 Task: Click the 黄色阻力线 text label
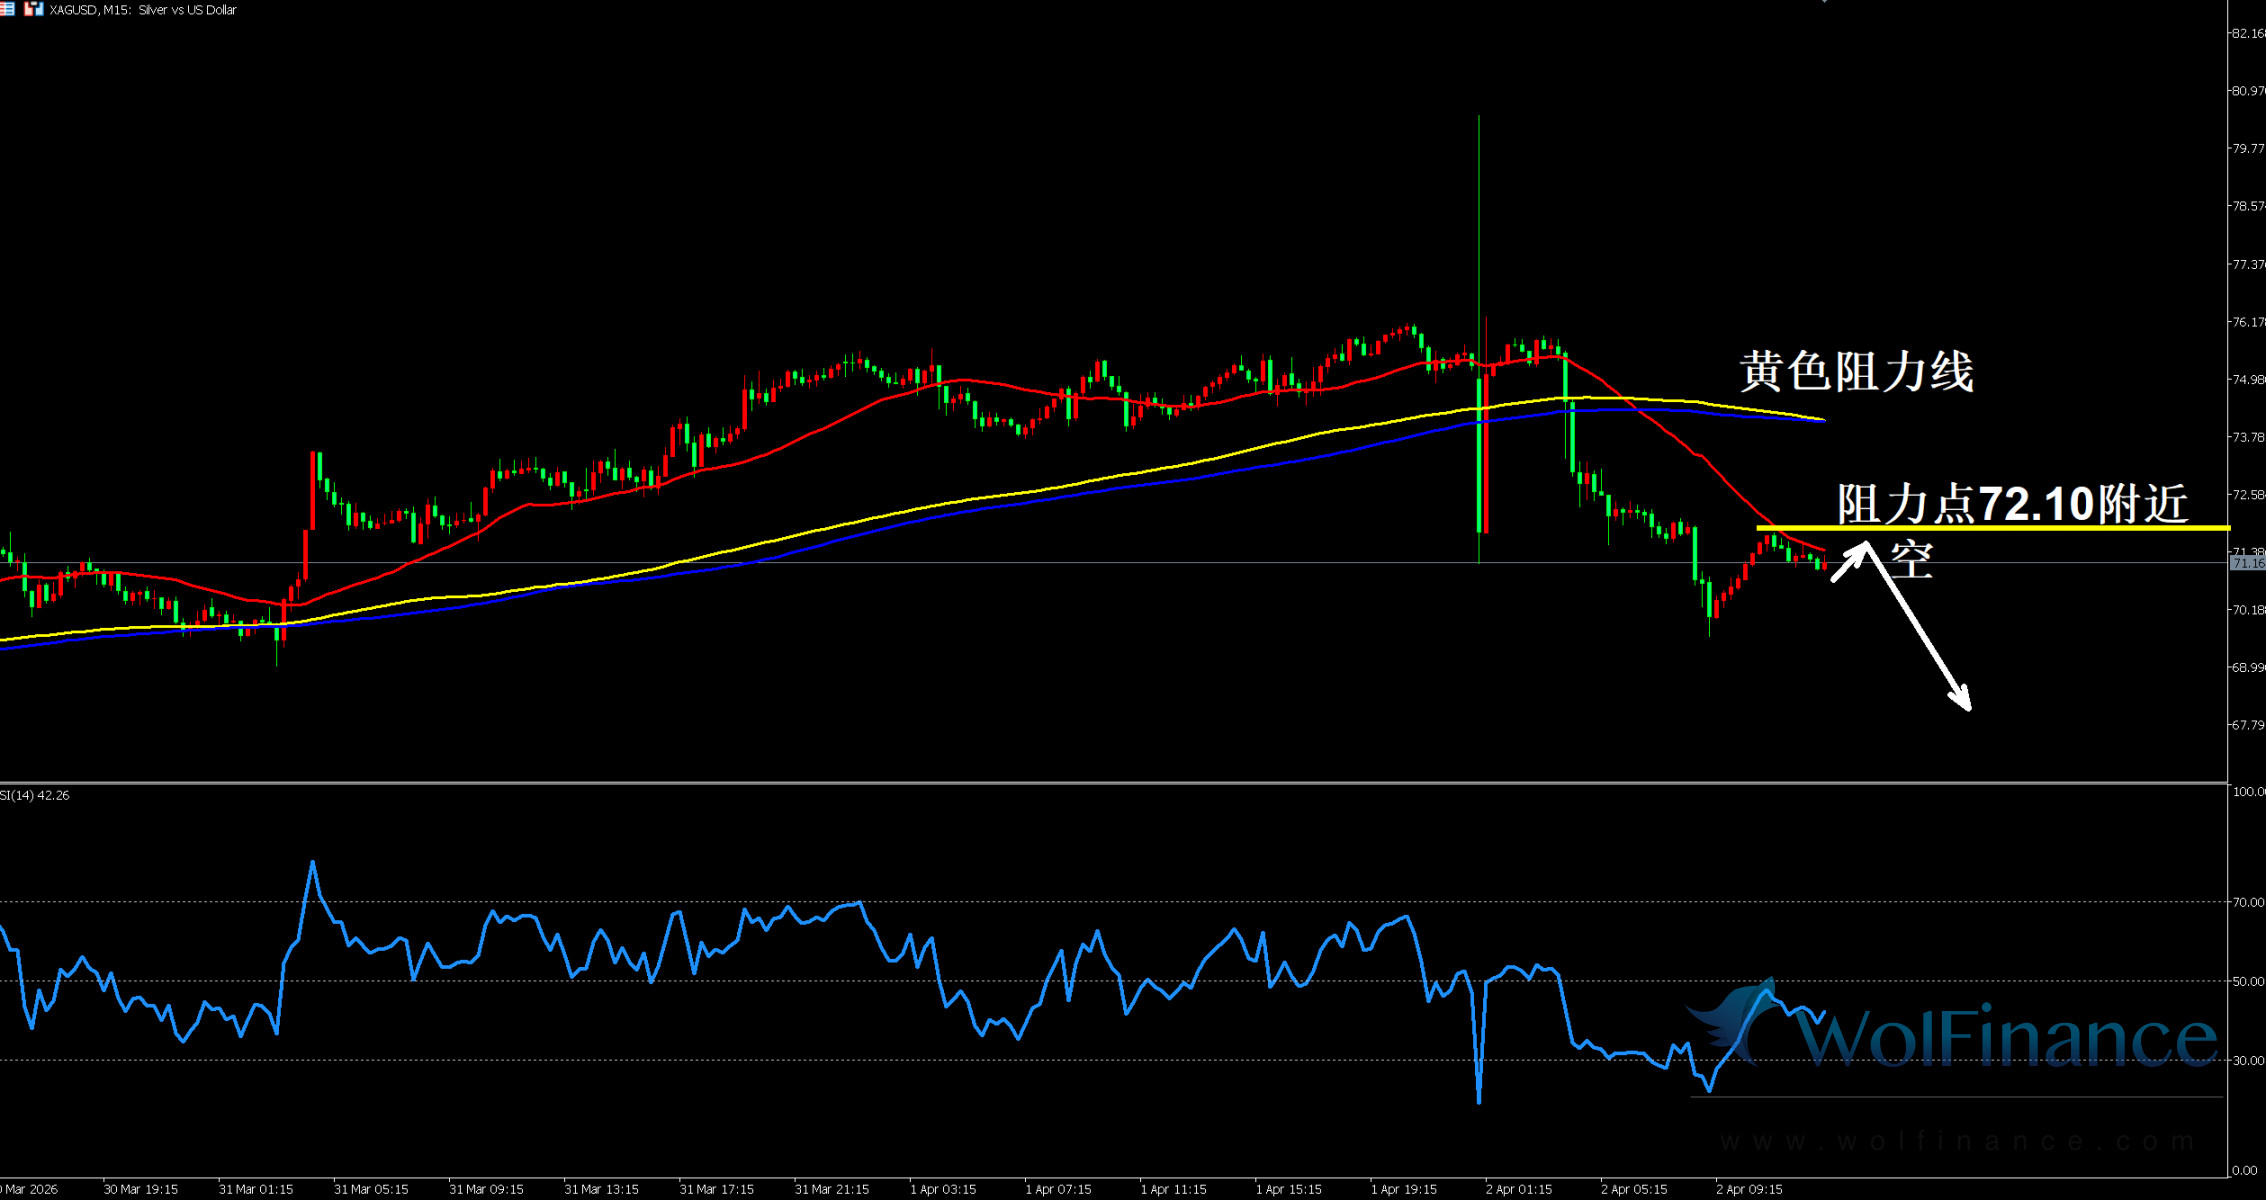pyautogui.click(x=1857, y=372)
